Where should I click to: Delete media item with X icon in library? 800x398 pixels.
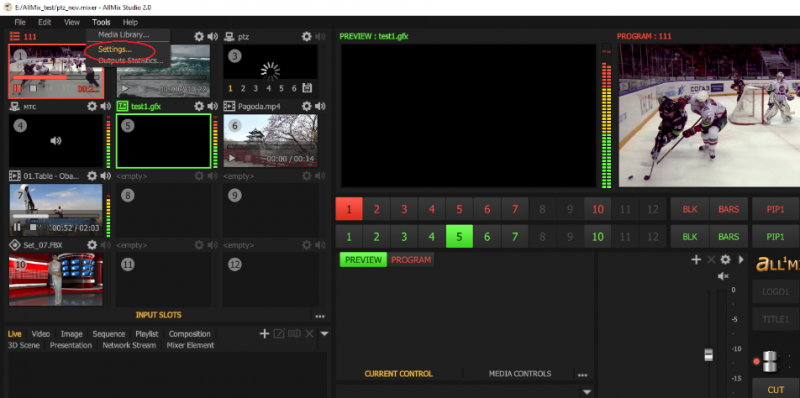[x=309, y=334]
